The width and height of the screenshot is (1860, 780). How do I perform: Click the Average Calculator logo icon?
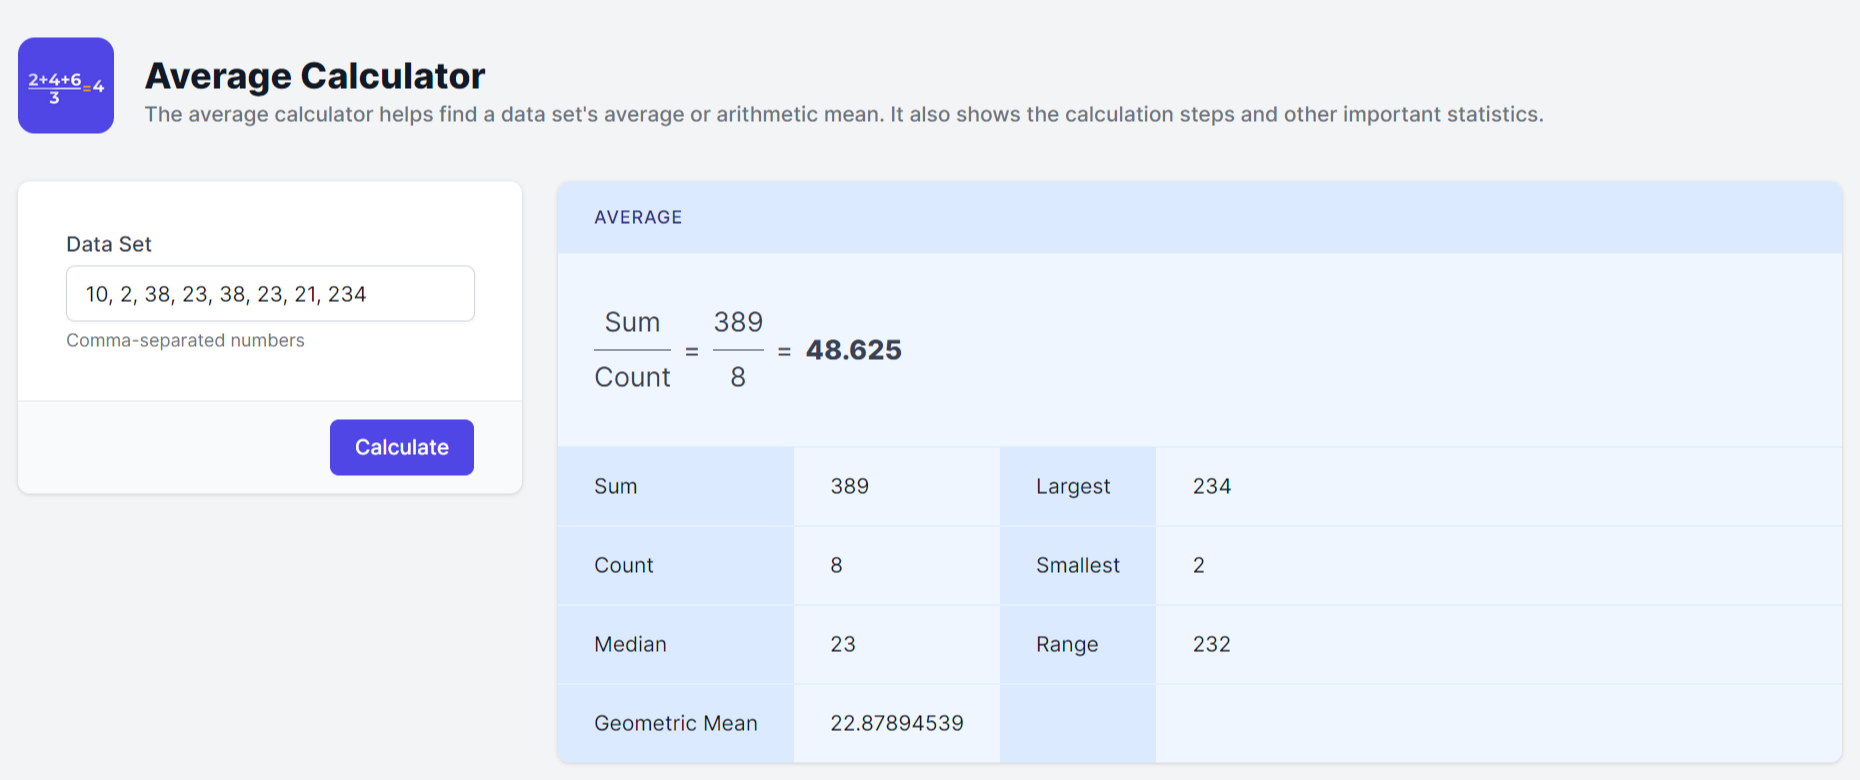66,86
